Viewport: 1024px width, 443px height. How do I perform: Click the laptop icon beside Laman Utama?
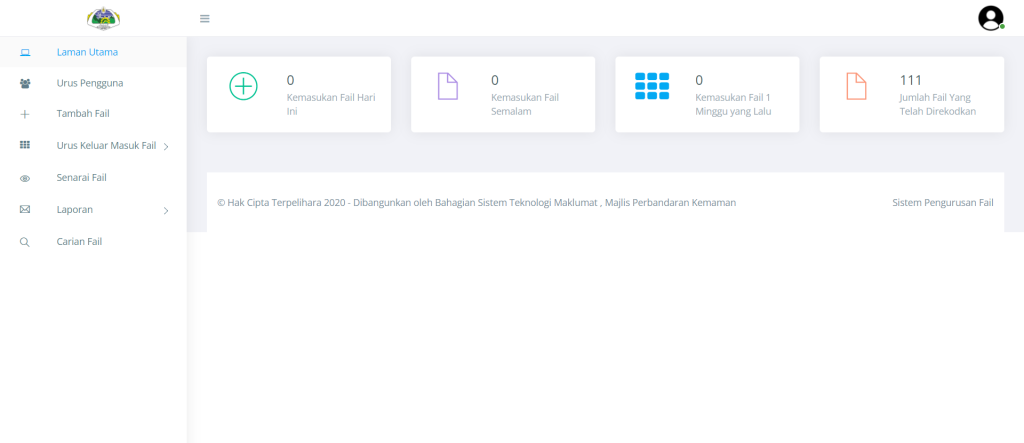[25, 52]
